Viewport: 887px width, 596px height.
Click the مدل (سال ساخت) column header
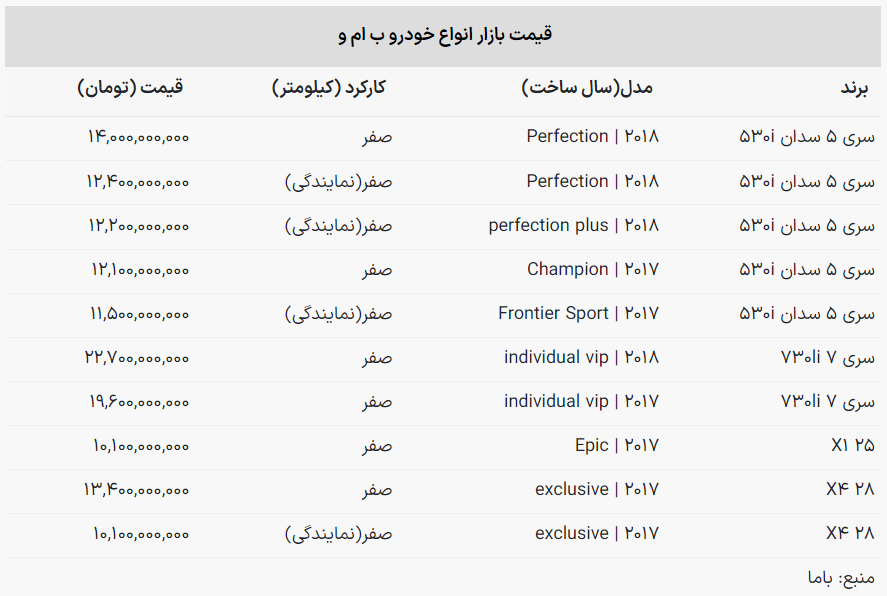click(587, 88)
